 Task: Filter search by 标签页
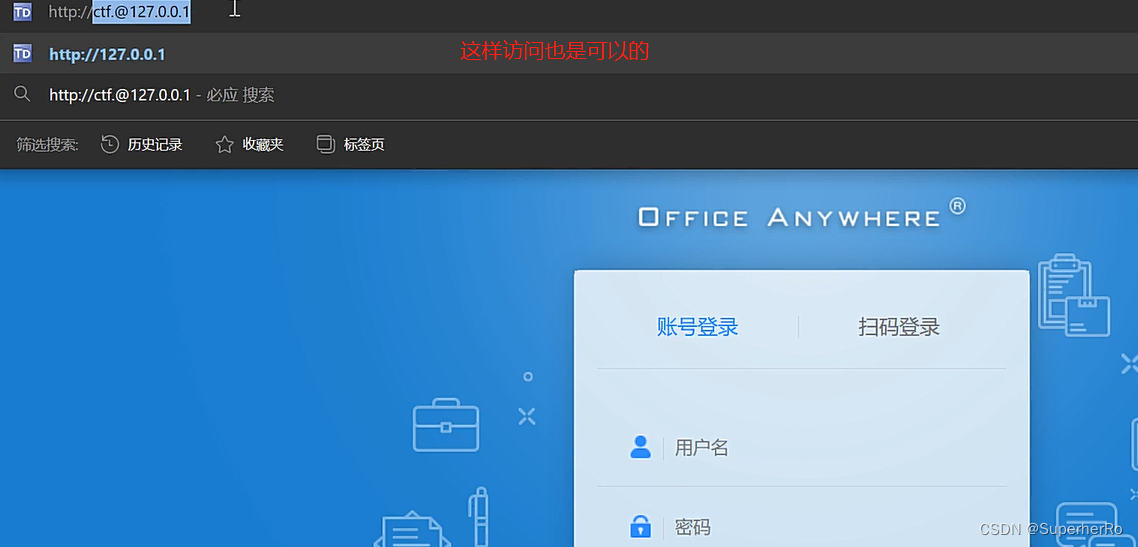click(351, 144)
